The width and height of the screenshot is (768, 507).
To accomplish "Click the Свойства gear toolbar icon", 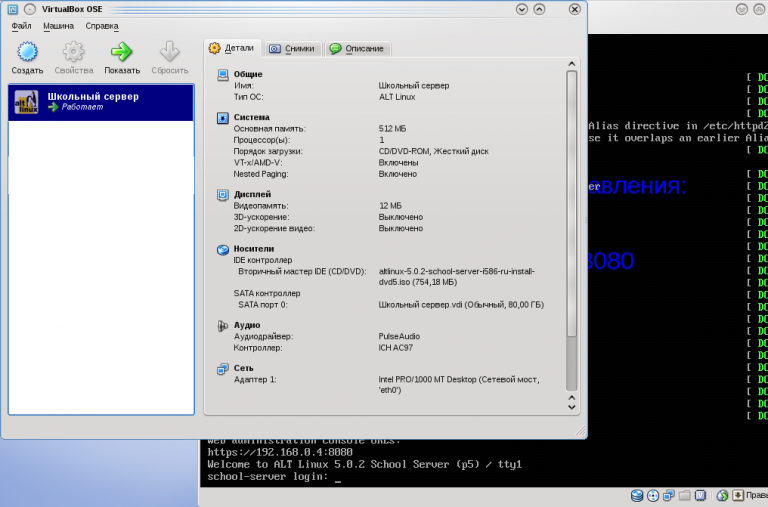I will click(73, 52).
